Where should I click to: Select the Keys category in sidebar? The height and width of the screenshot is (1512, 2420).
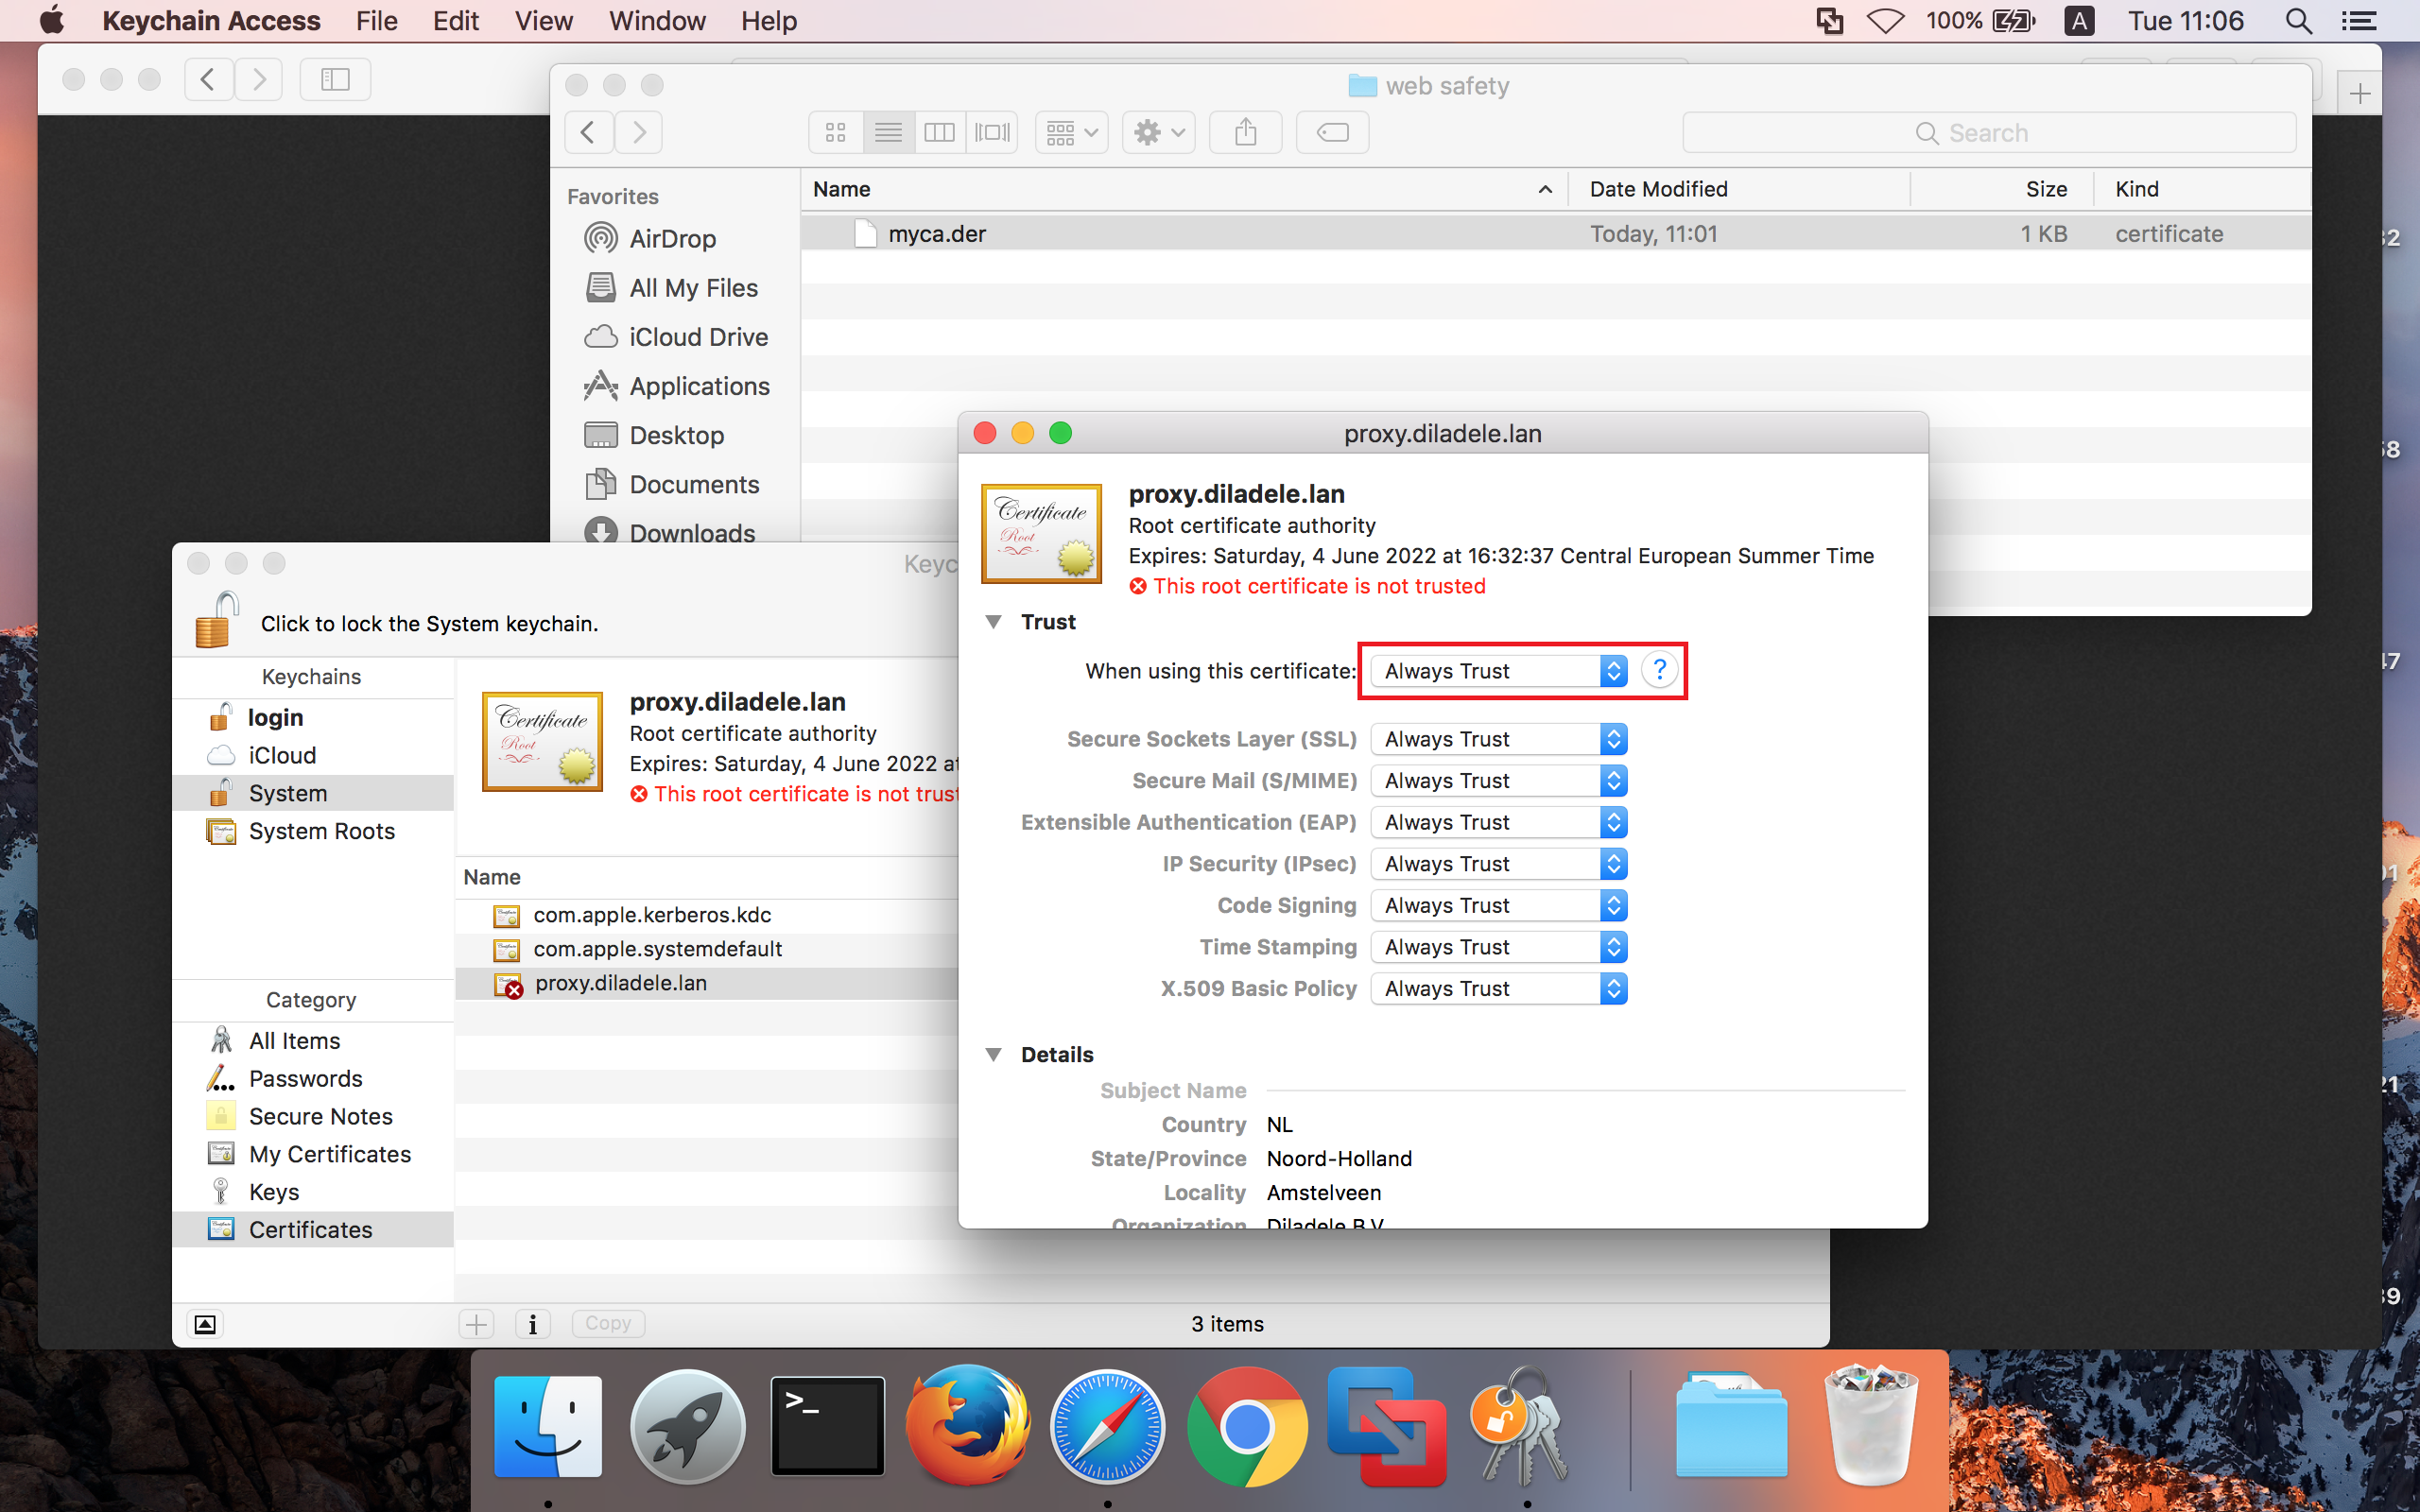(x=273, y=1192)
